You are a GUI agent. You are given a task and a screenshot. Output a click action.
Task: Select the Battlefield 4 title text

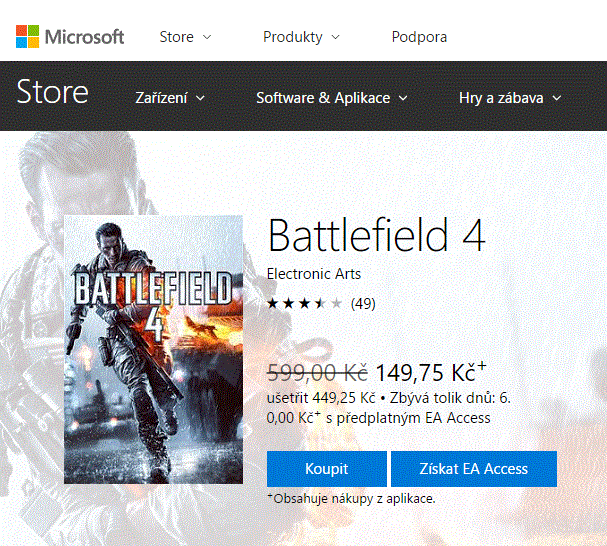[x=376, y=235]
